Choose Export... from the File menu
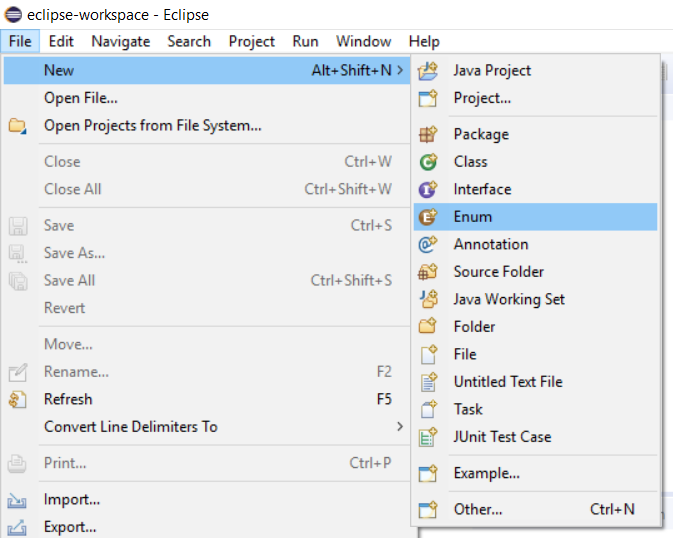673x538 pixels. 207,527
